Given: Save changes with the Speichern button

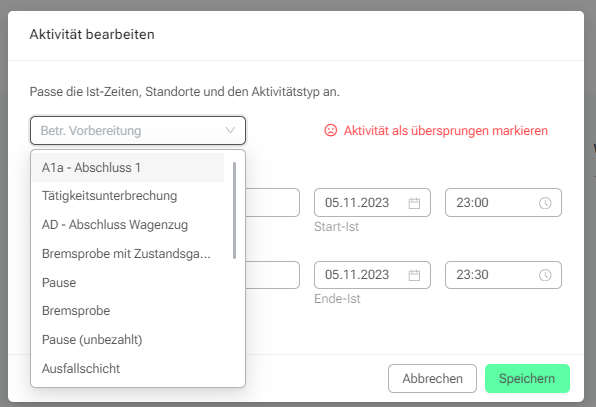Looking at the screenshot, I should tap(527, 378).
